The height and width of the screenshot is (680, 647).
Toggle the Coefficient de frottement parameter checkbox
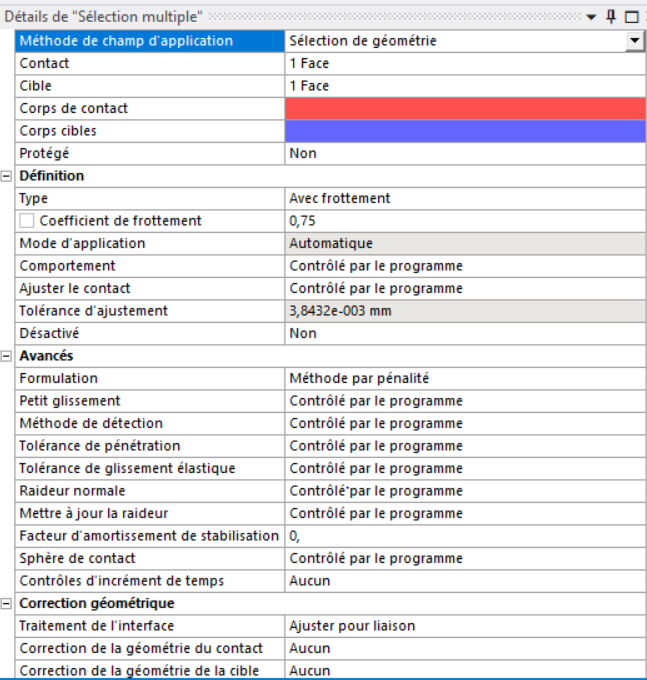click(x=26, y=221)
